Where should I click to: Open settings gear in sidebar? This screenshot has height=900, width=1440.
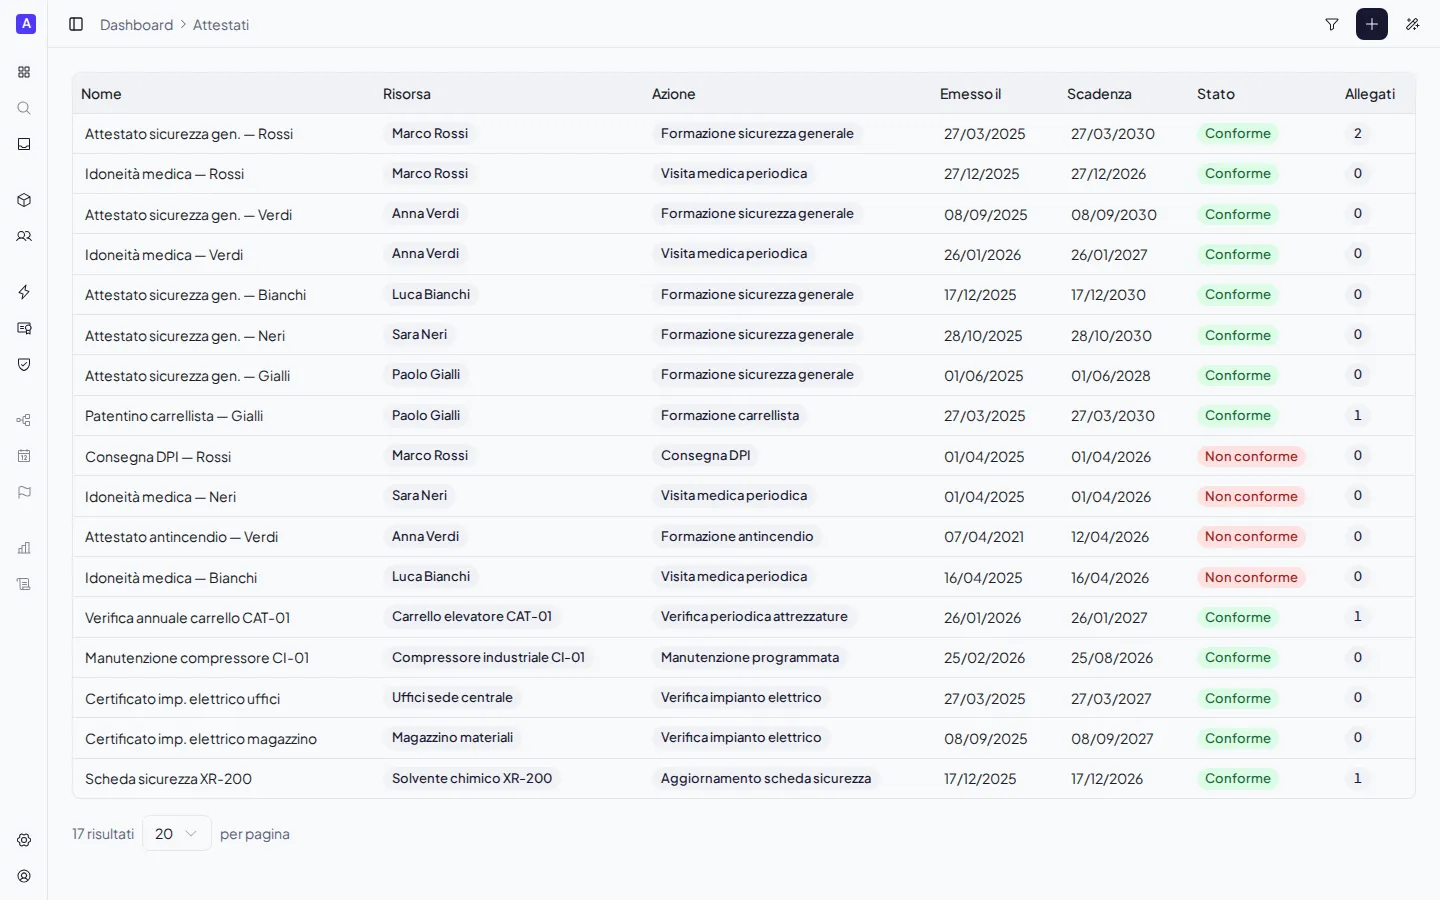[x=24, y=840]
